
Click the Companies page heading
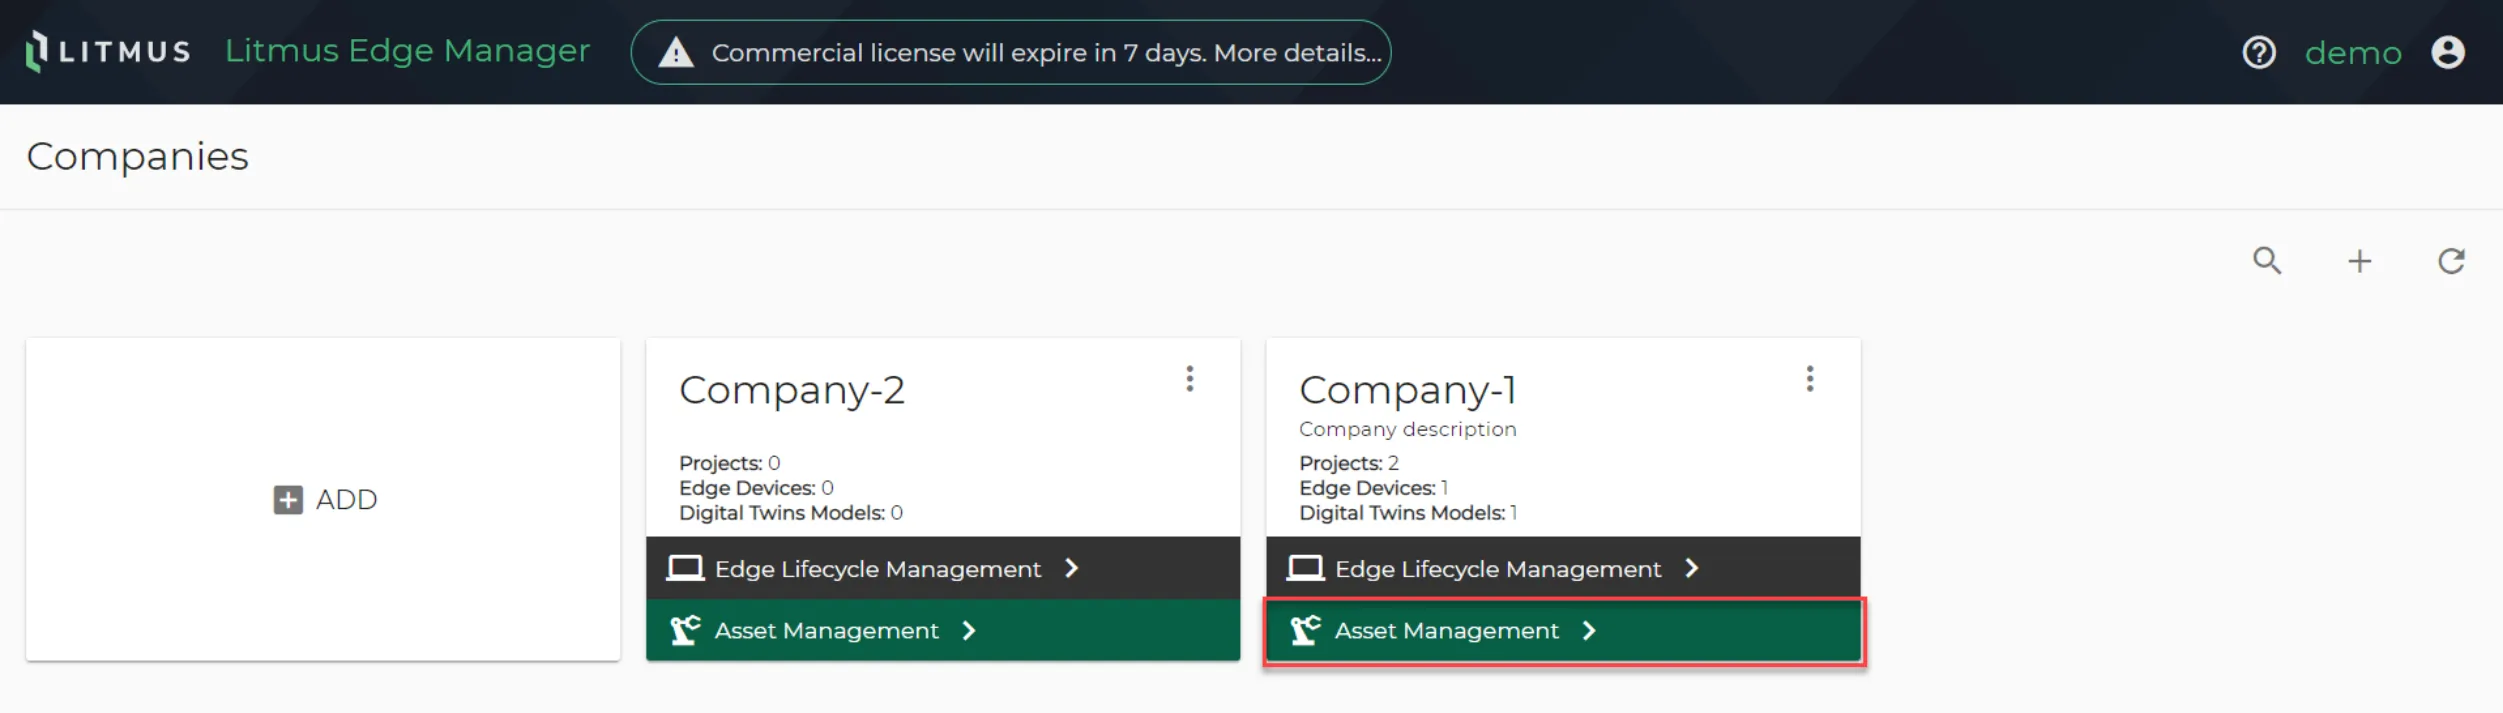[x=138, y=157]
